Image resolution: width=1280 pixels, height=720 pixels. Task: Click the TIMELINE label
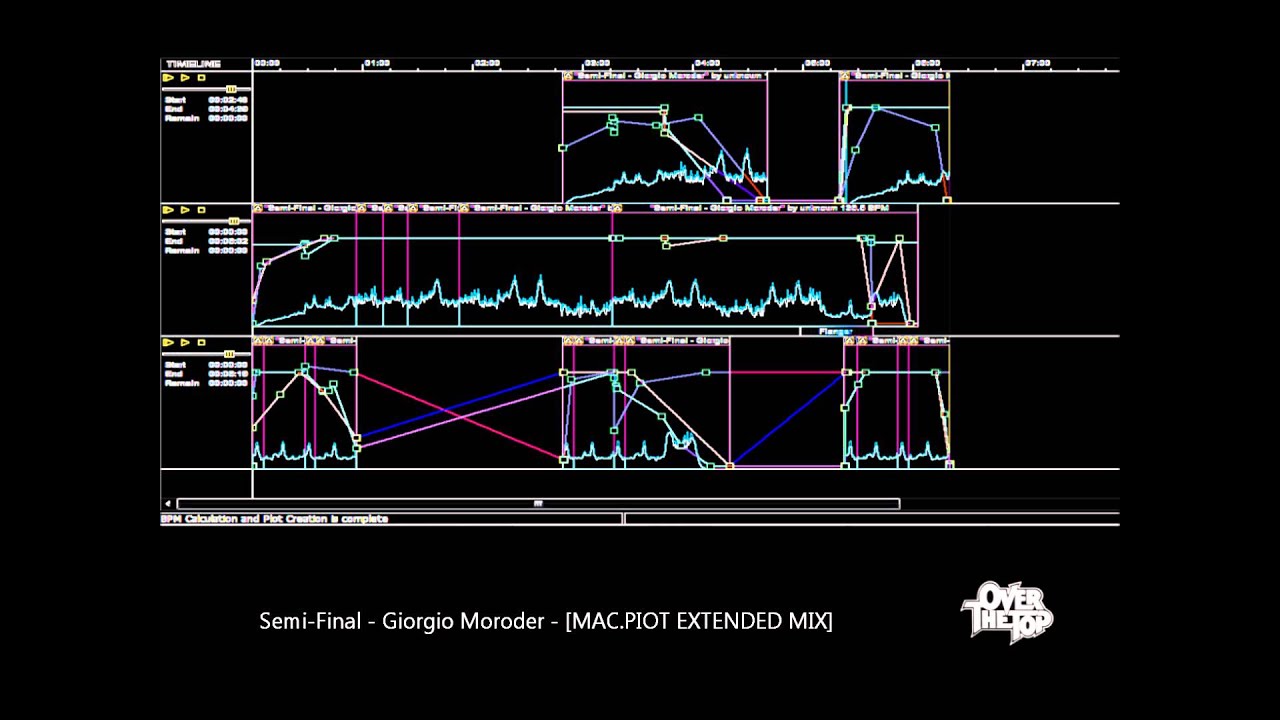click(x=193, y=64)
